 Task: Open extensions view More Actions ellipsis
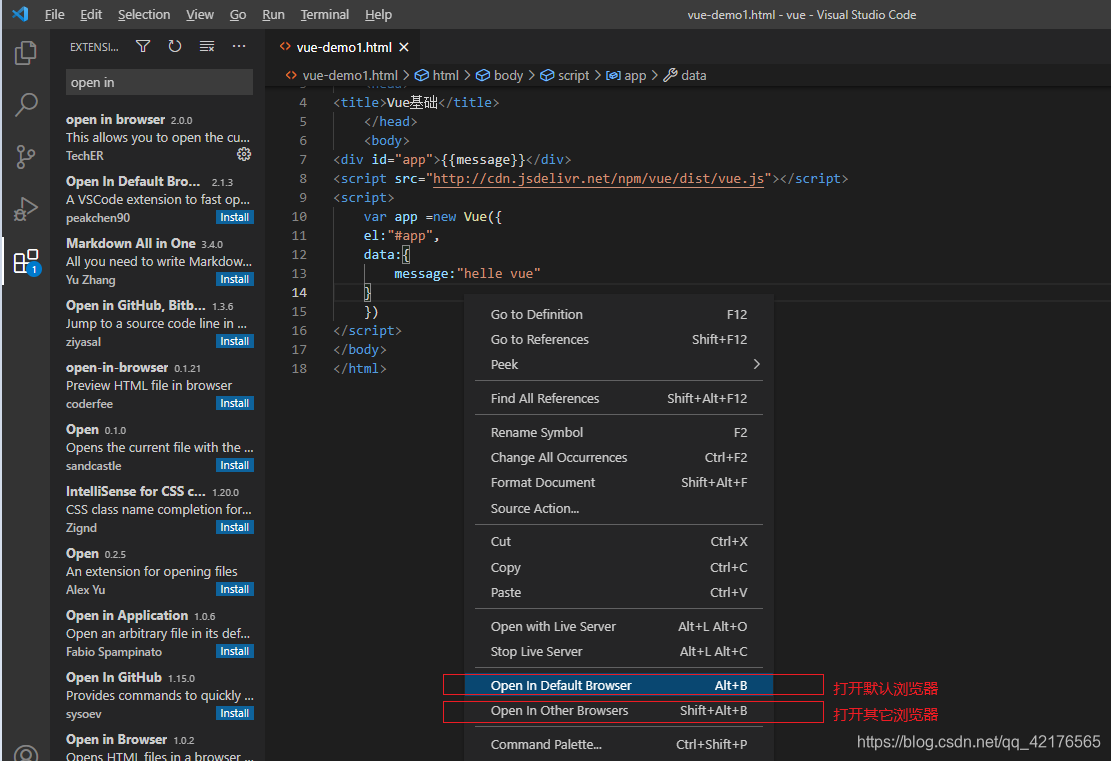point(239,47)
